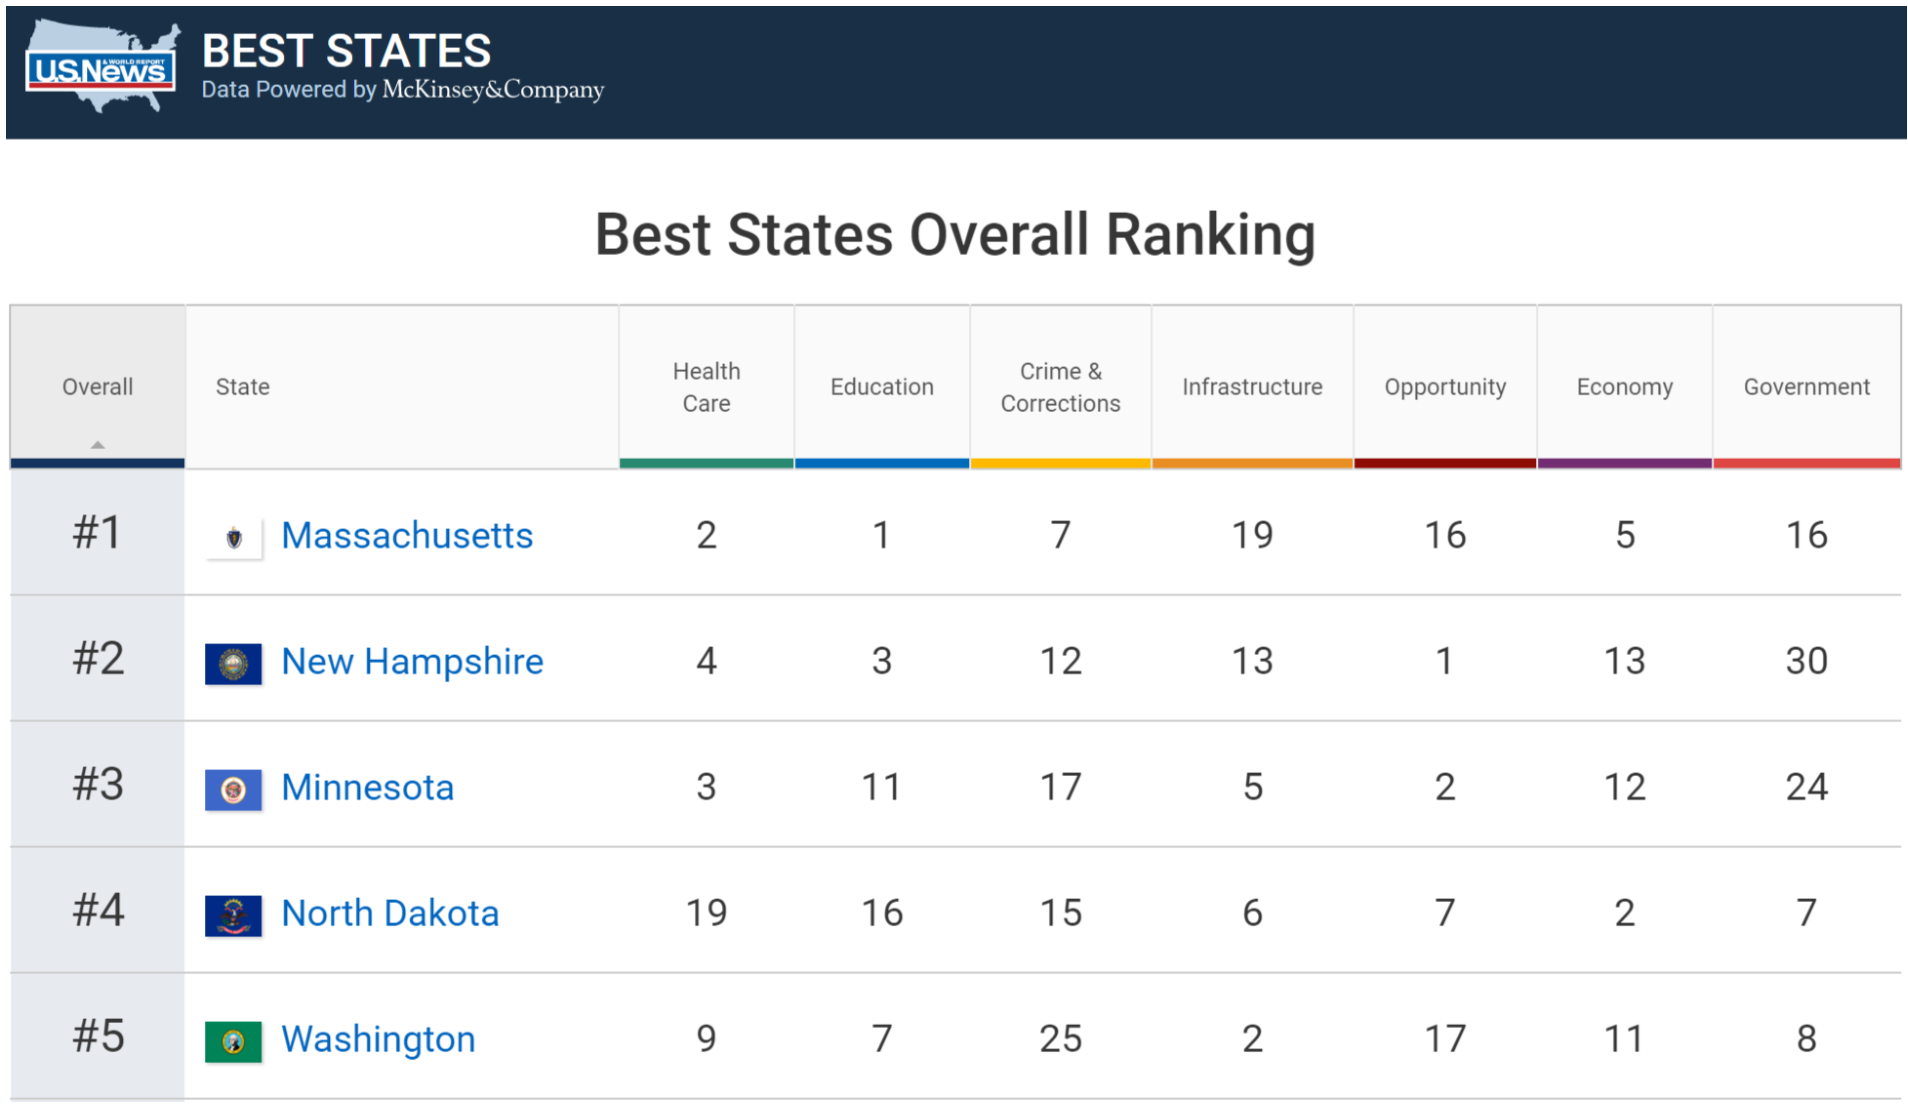This screenshot has width=1908, height=1108.
Task: Click the Washington state flag icon
Action: pyautogui.click(x=233, y=1041)
